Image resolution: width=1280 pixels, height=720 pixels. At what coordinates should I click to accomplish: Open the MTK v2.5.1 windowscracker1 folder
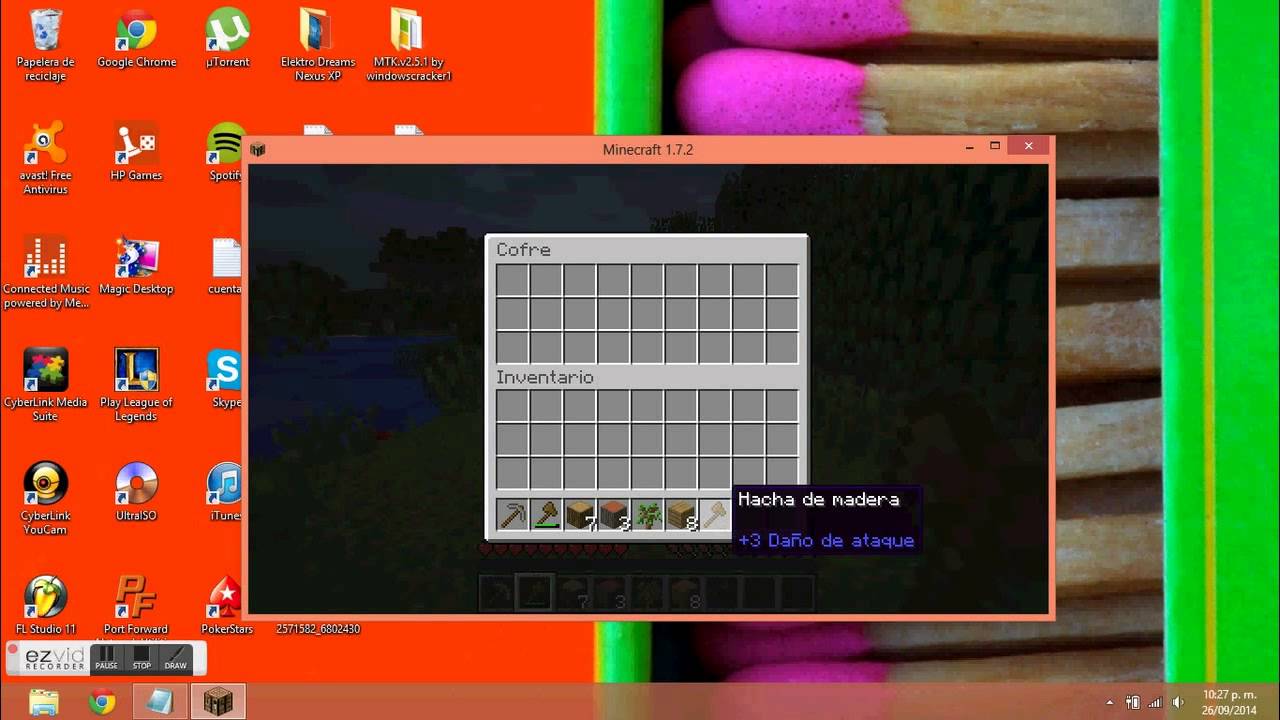(409, 45)
